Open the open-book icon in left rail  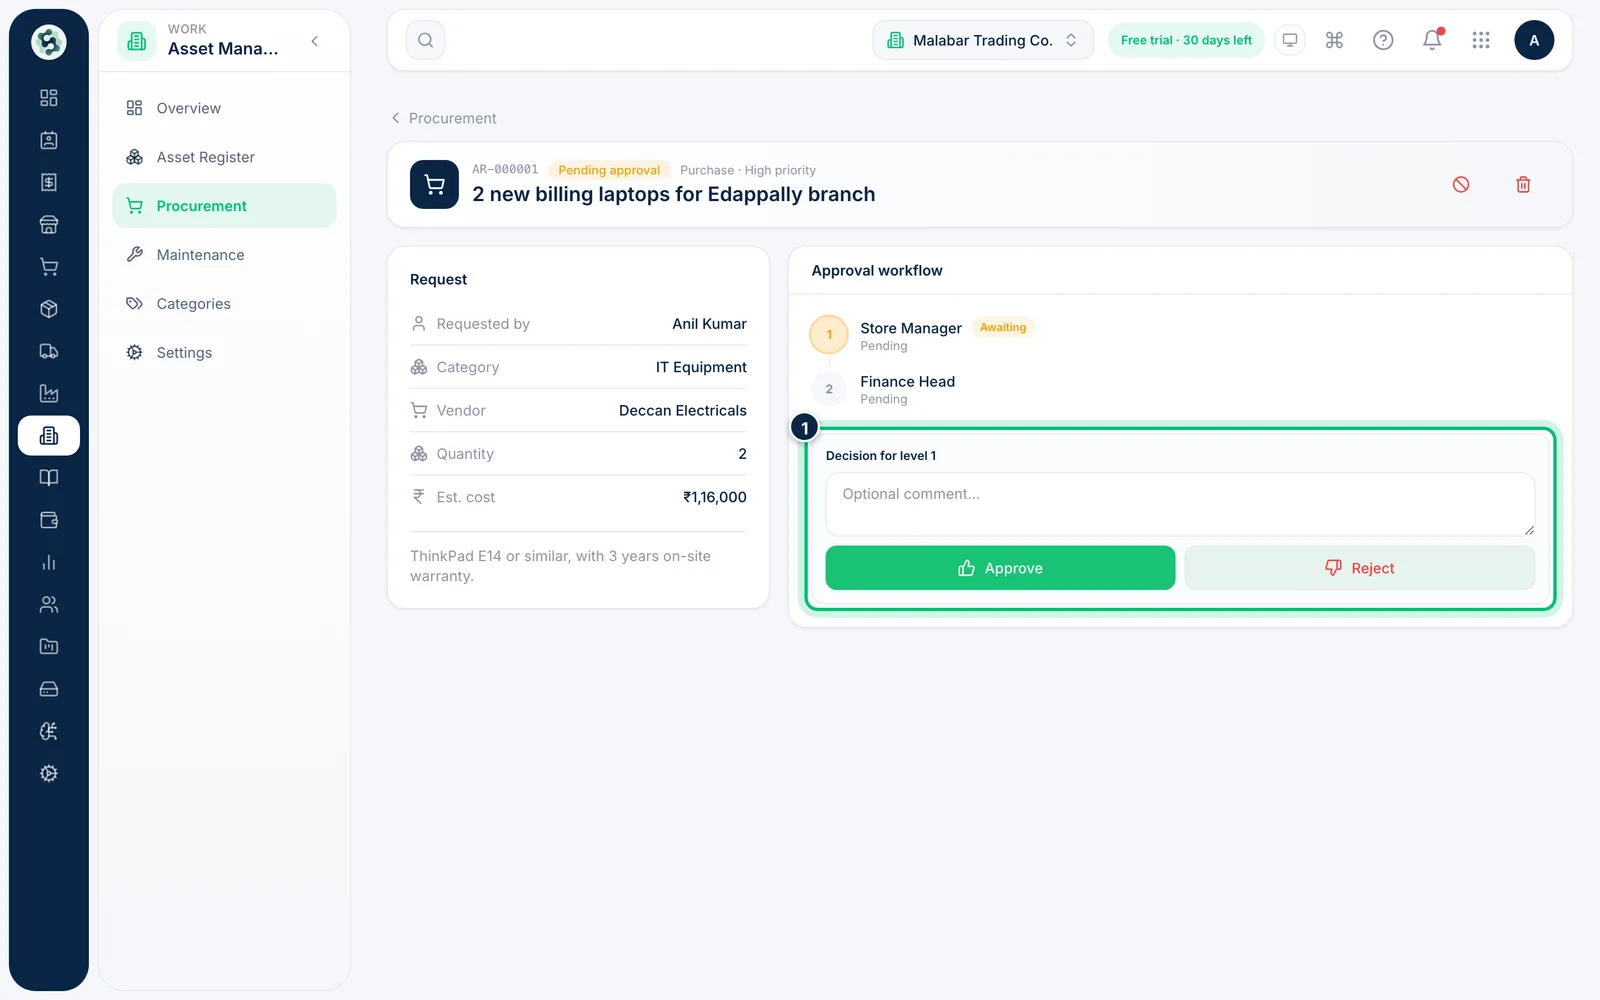coord(48,478)
